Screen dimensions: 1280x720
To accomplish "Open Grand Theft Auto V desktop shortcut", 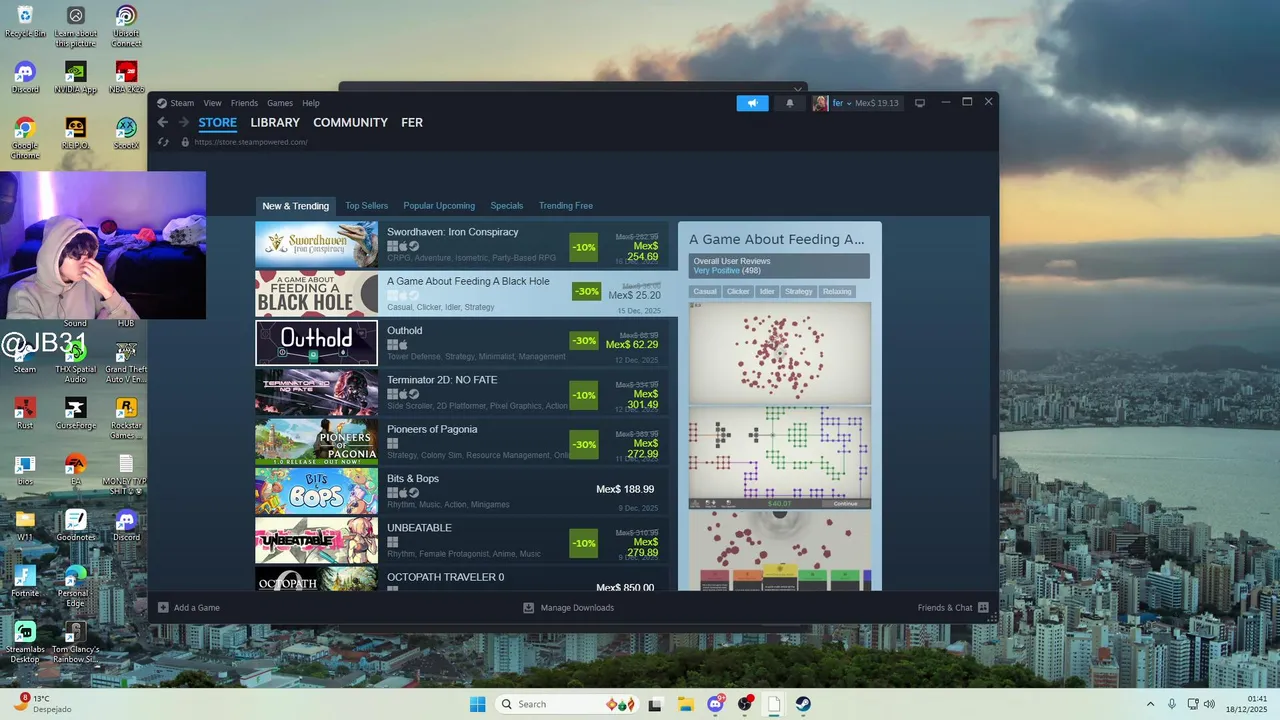I will [x=126, y=362].
